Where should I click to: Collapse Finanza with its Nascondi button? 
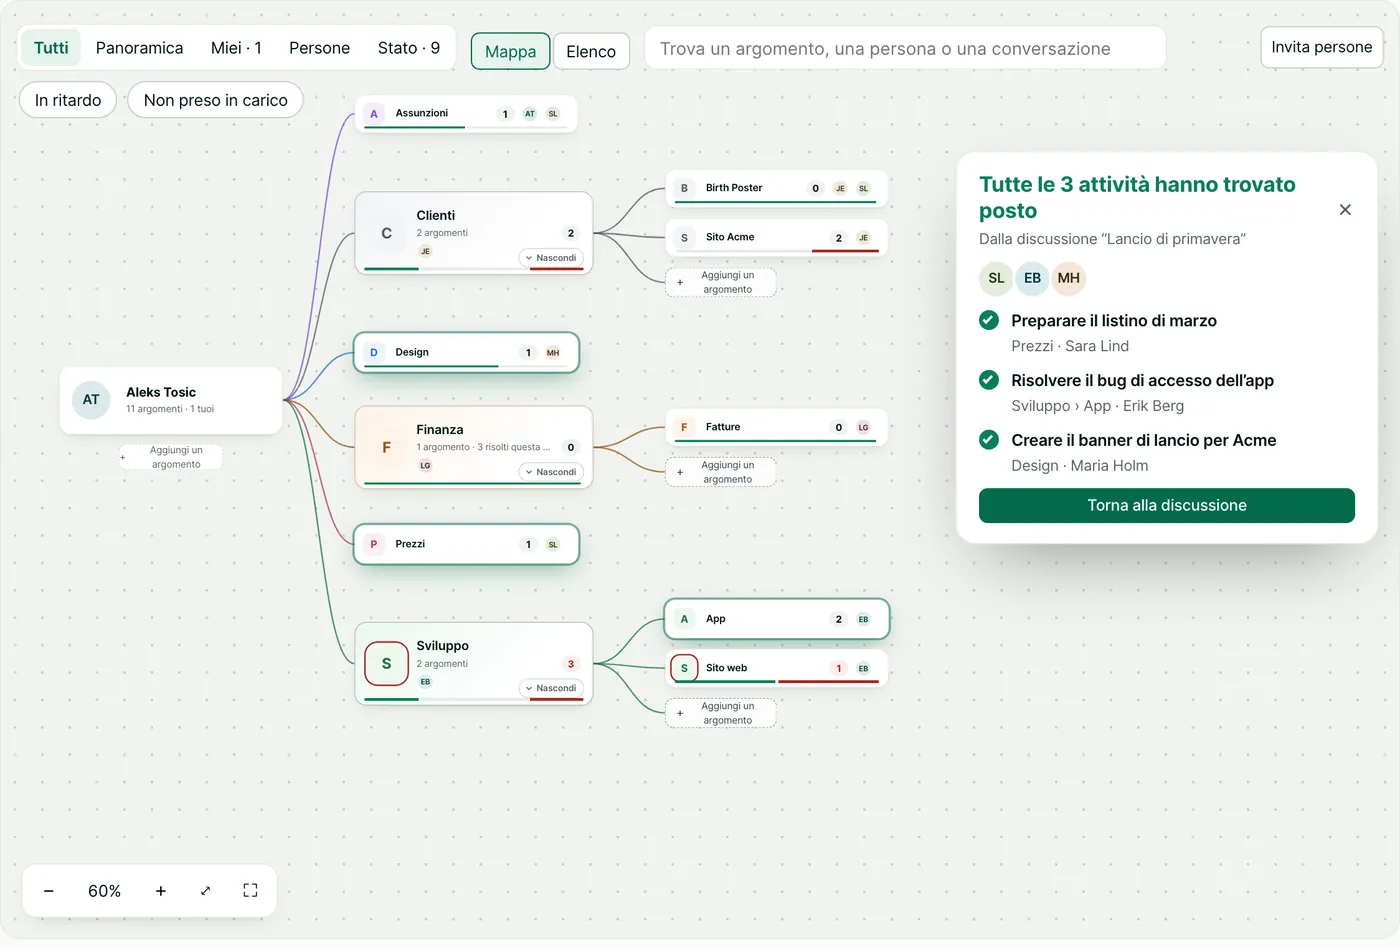[551, 472]
